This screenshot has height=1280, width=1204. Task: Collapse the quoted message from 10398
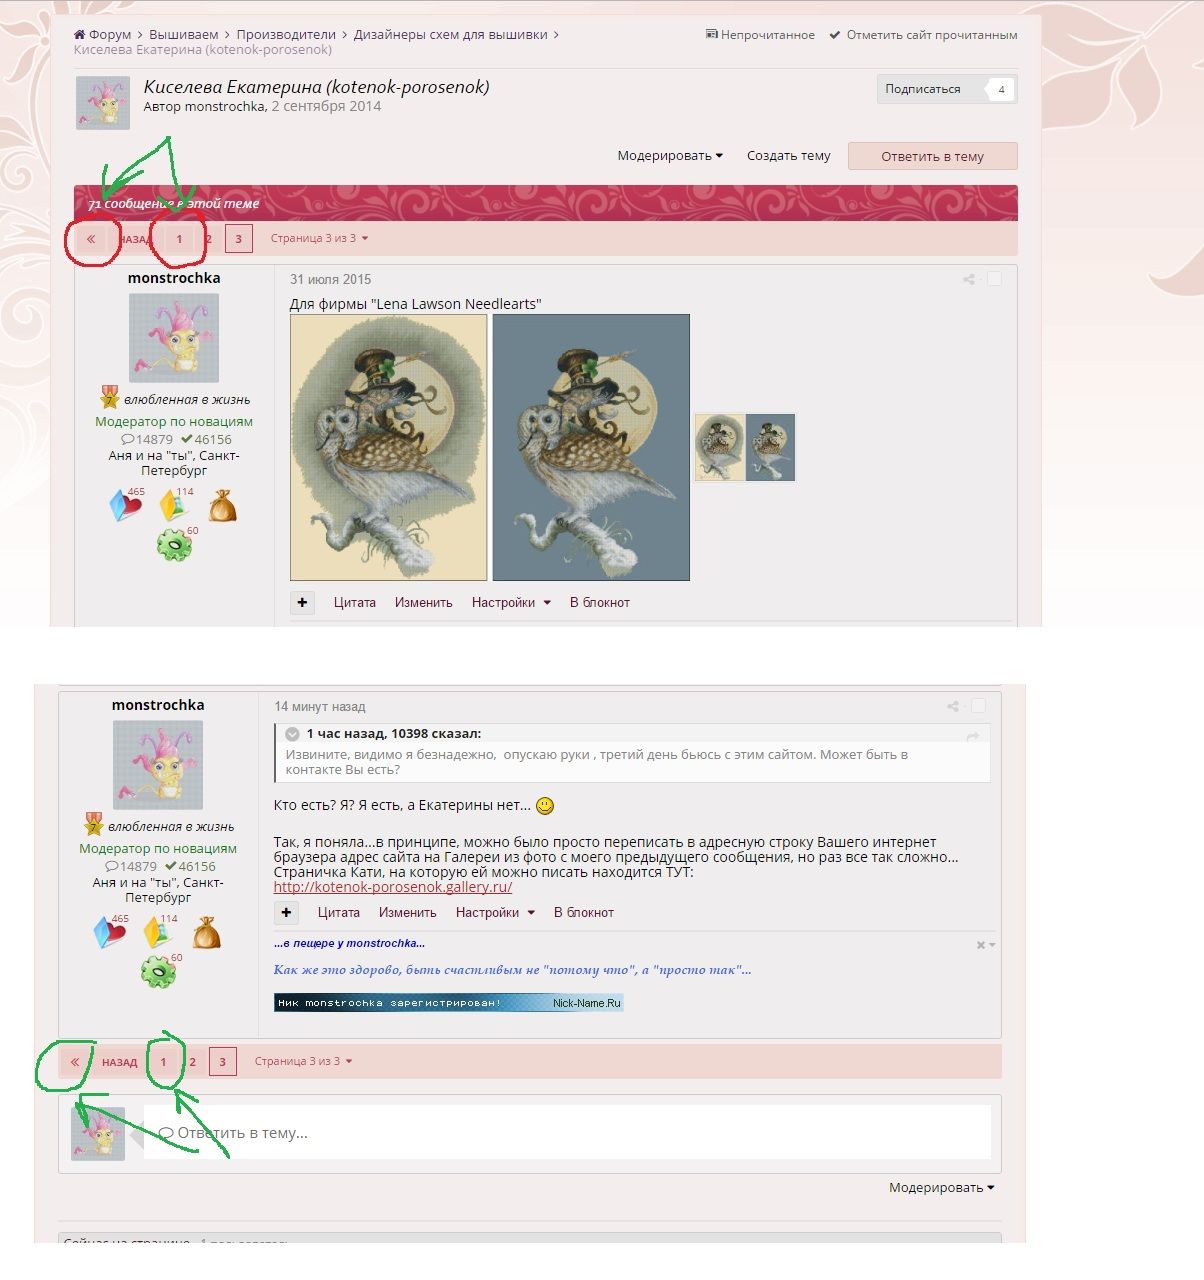click(292, 734)
